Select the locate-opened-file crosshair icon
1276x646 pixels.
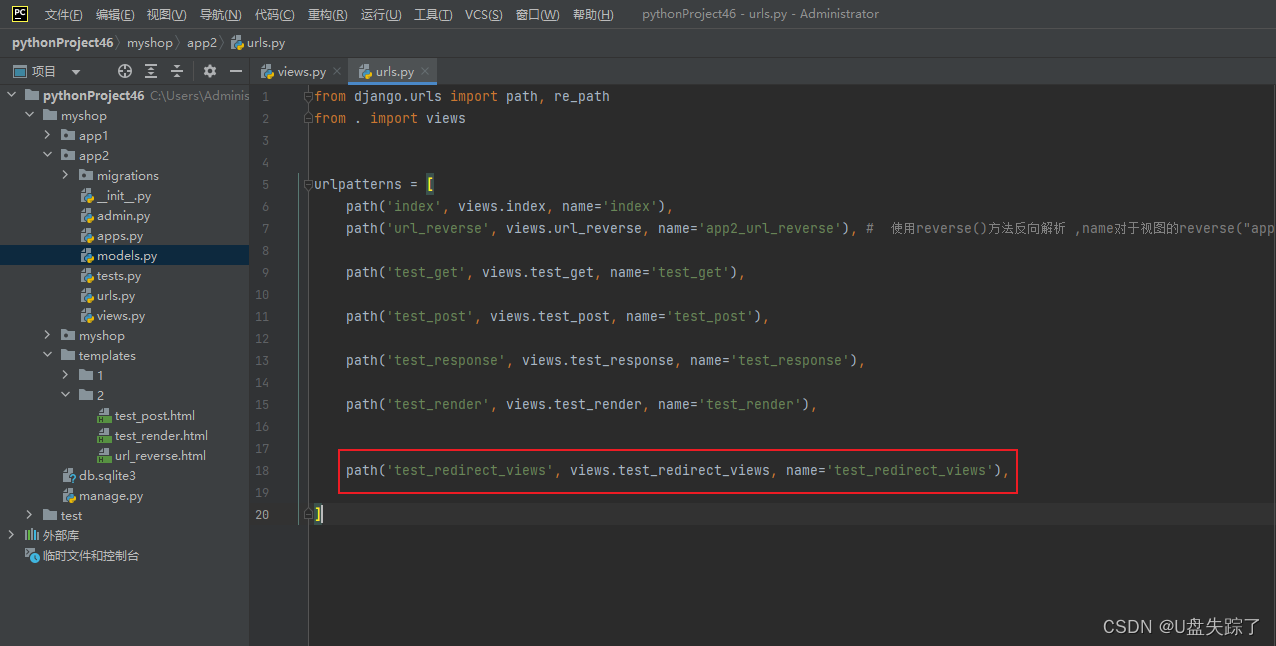click(124, 71)
